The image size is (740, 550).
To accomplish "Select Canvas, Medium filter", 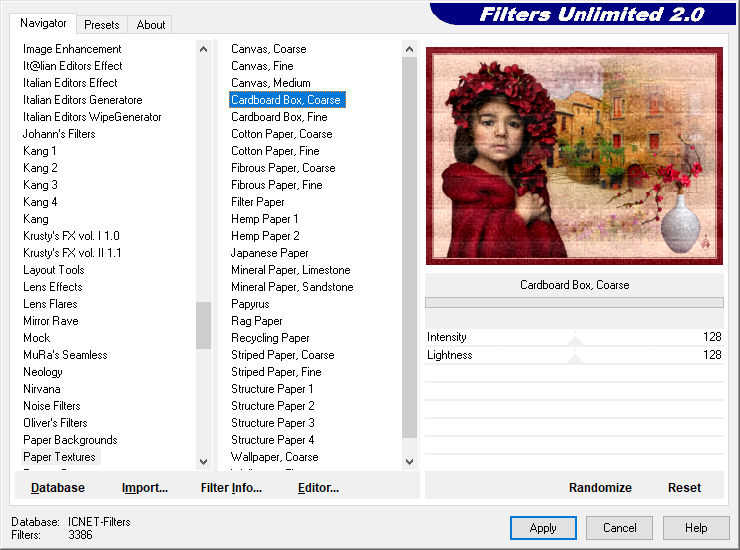I will 270,83.
